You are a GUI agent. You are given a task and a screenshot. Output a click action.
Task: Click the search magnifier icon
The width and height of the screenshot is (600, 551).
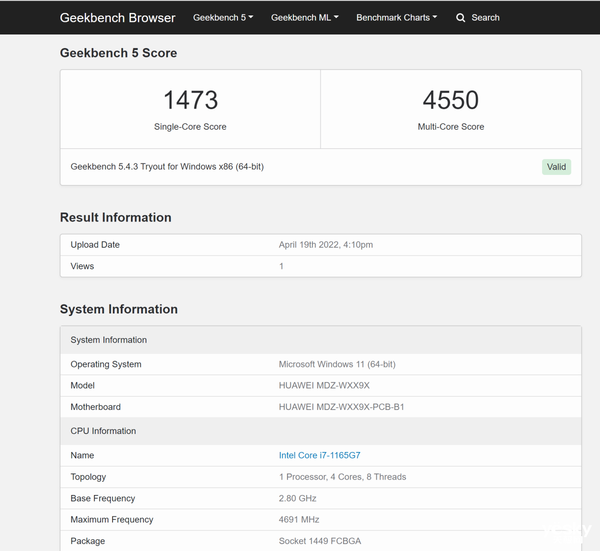[x=461, y=18]
